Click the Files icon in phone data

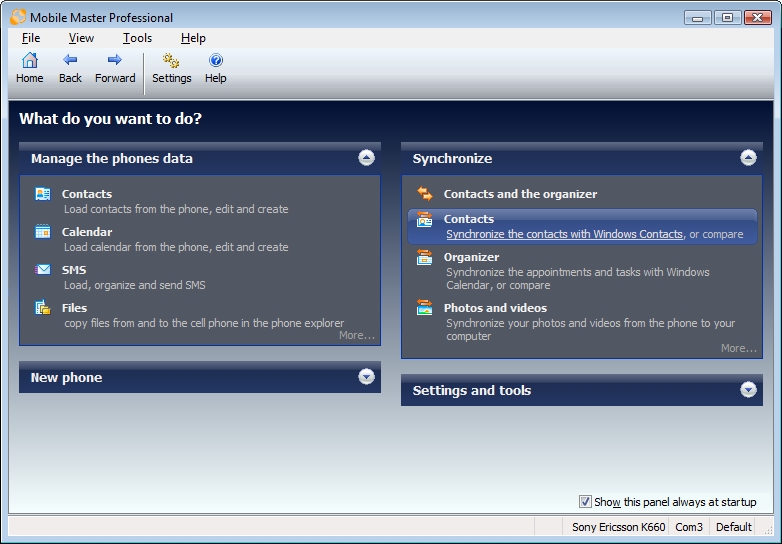[x=43, y=308]
